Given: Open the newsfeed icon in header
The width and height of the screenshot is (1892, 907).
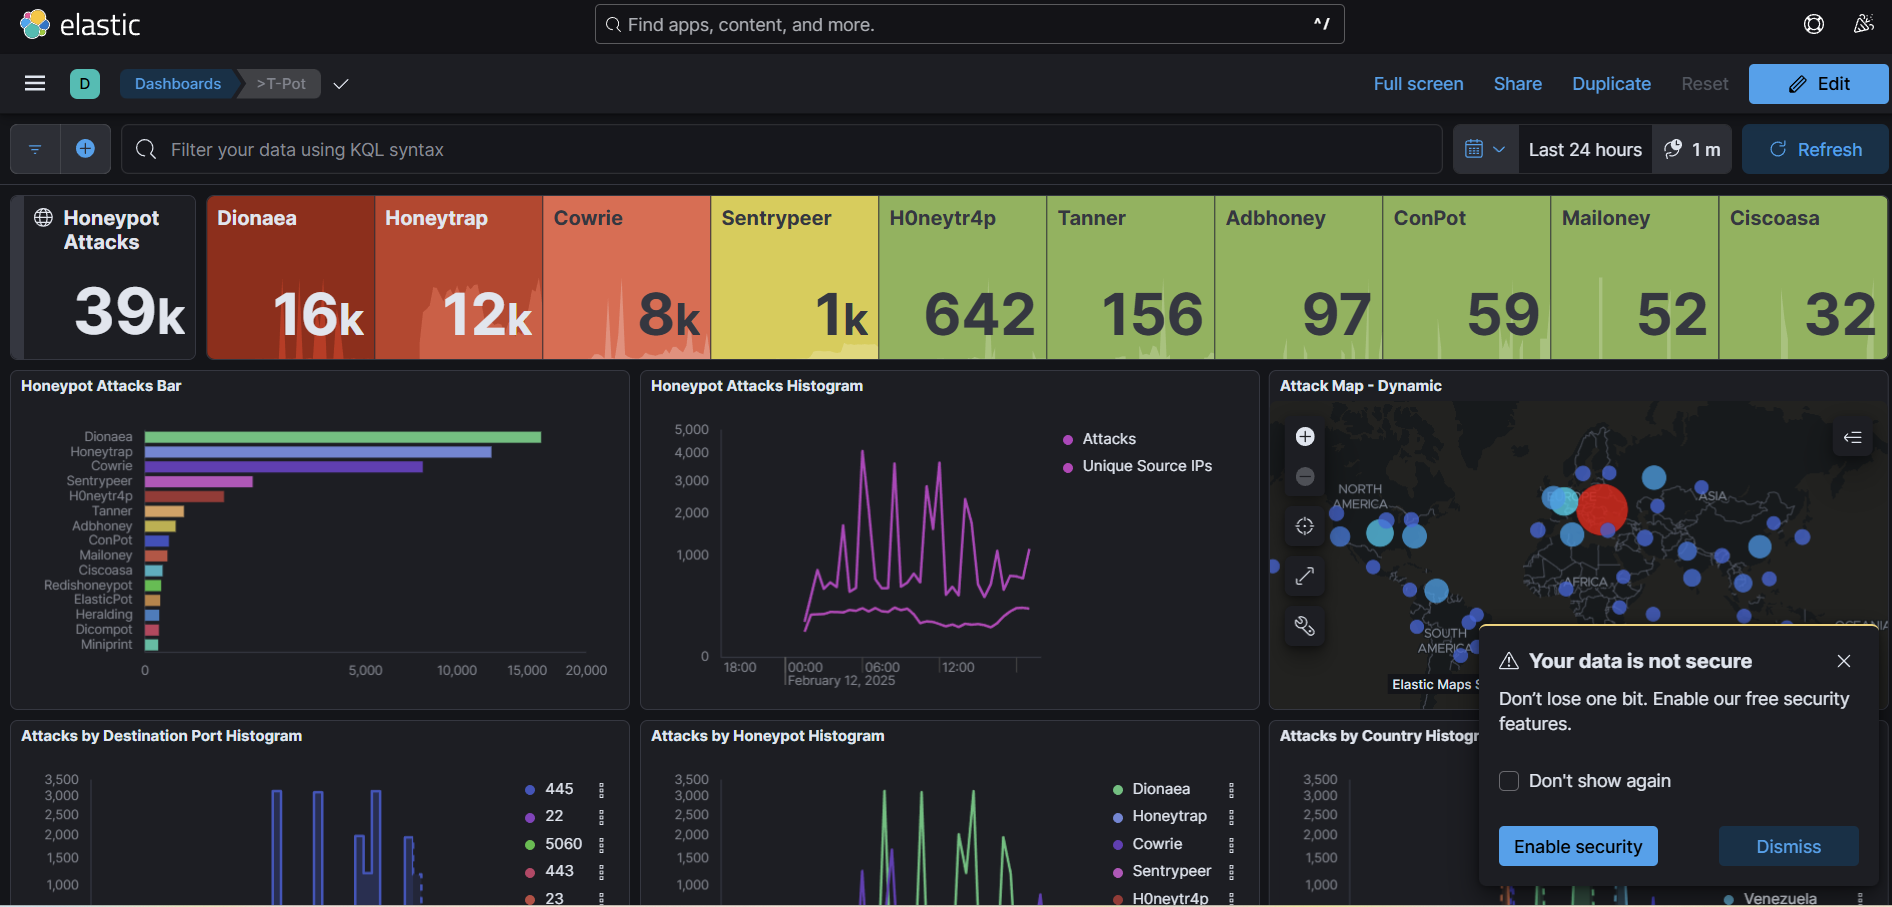Looking at the screenshot, I should pos(1863,24).
